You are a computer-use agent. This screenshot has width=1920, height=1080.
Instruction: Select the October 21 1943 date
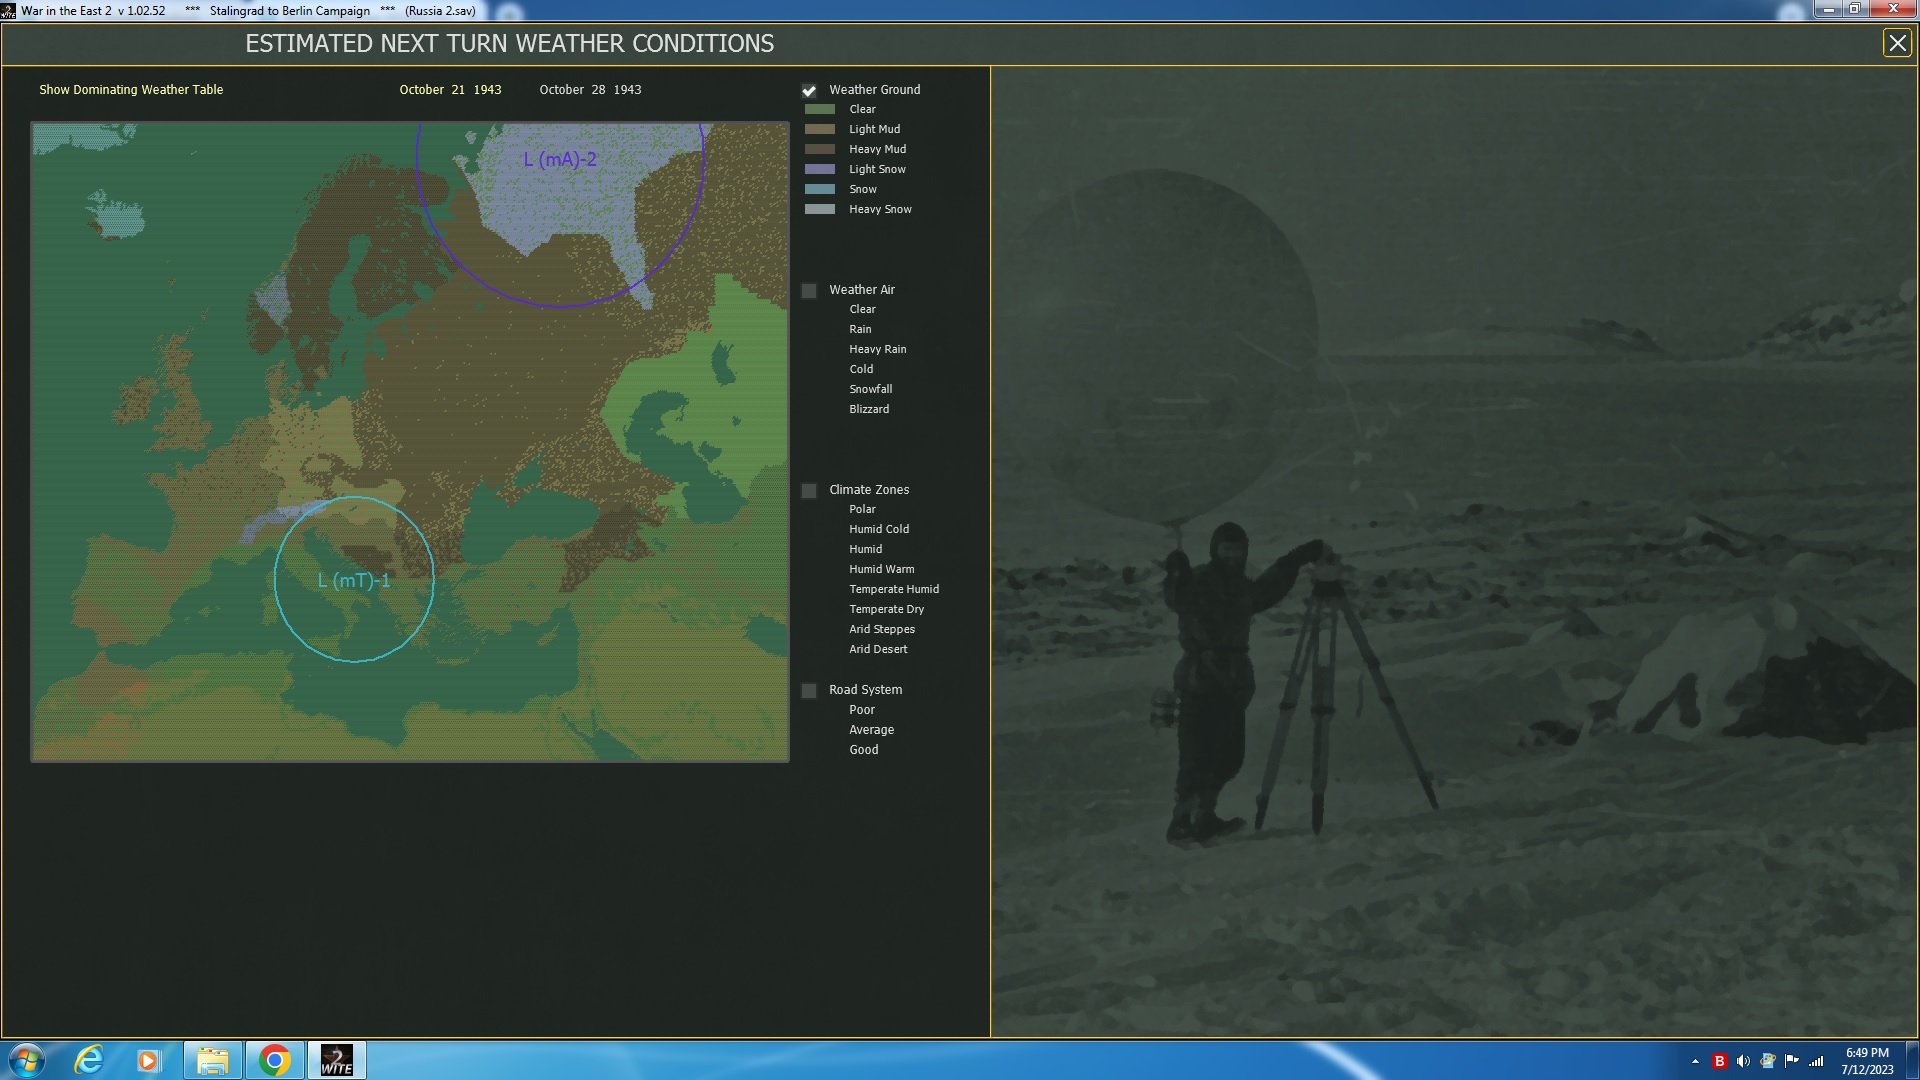(x=450, y=90)
